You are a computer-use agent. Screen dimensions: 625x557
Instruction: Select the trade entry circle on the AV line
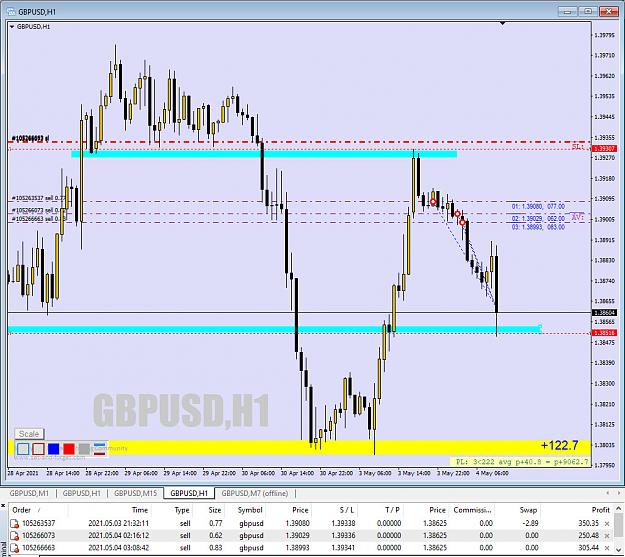pos(458,214)
